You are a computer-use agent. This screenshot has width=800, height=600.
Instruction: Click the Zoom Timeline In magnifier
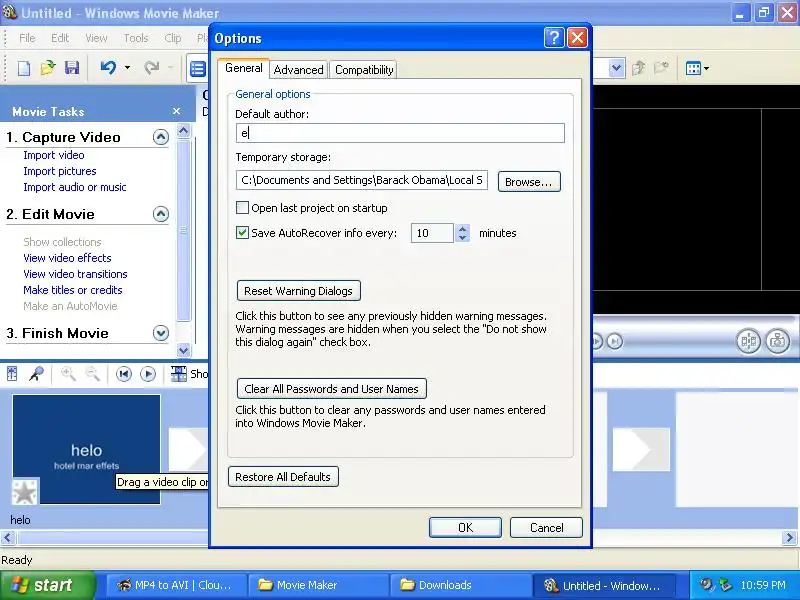click(x=68, y=374)
